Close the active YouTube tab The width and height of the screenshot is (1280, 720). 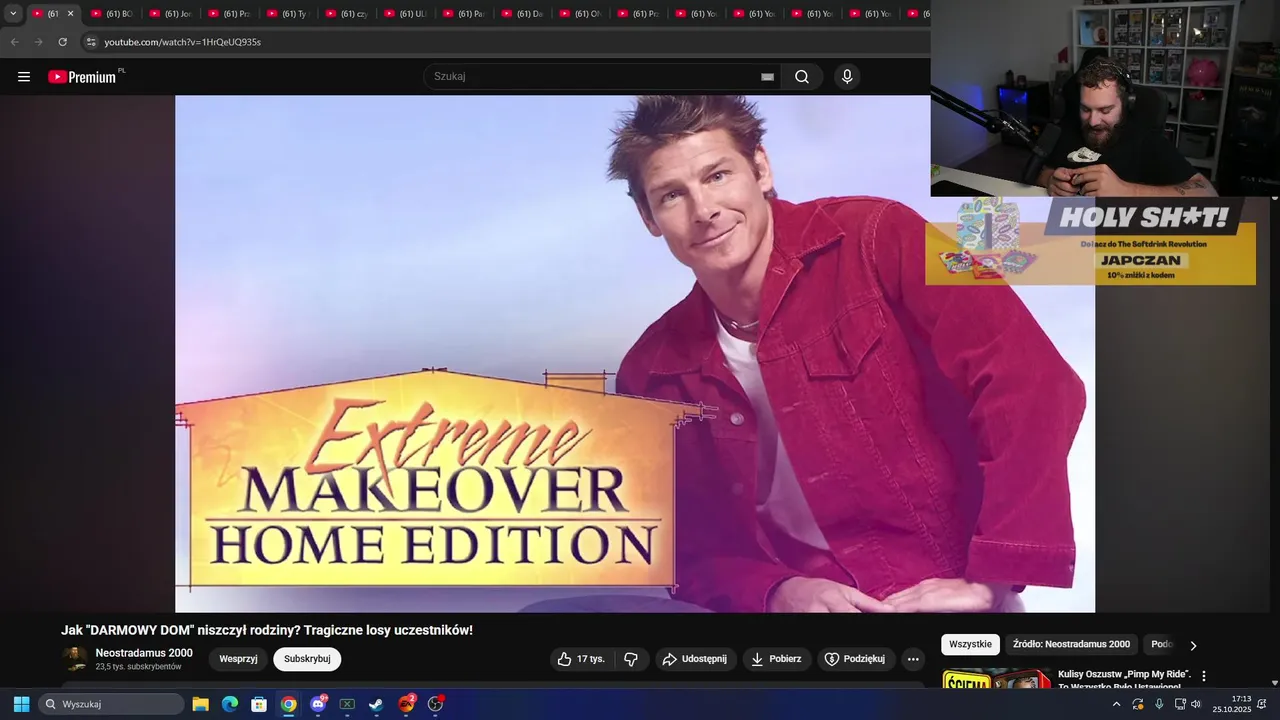point(70,14)
